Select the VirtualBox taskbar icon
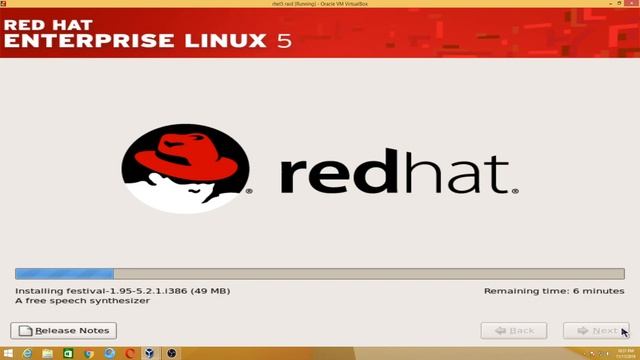 150,353
